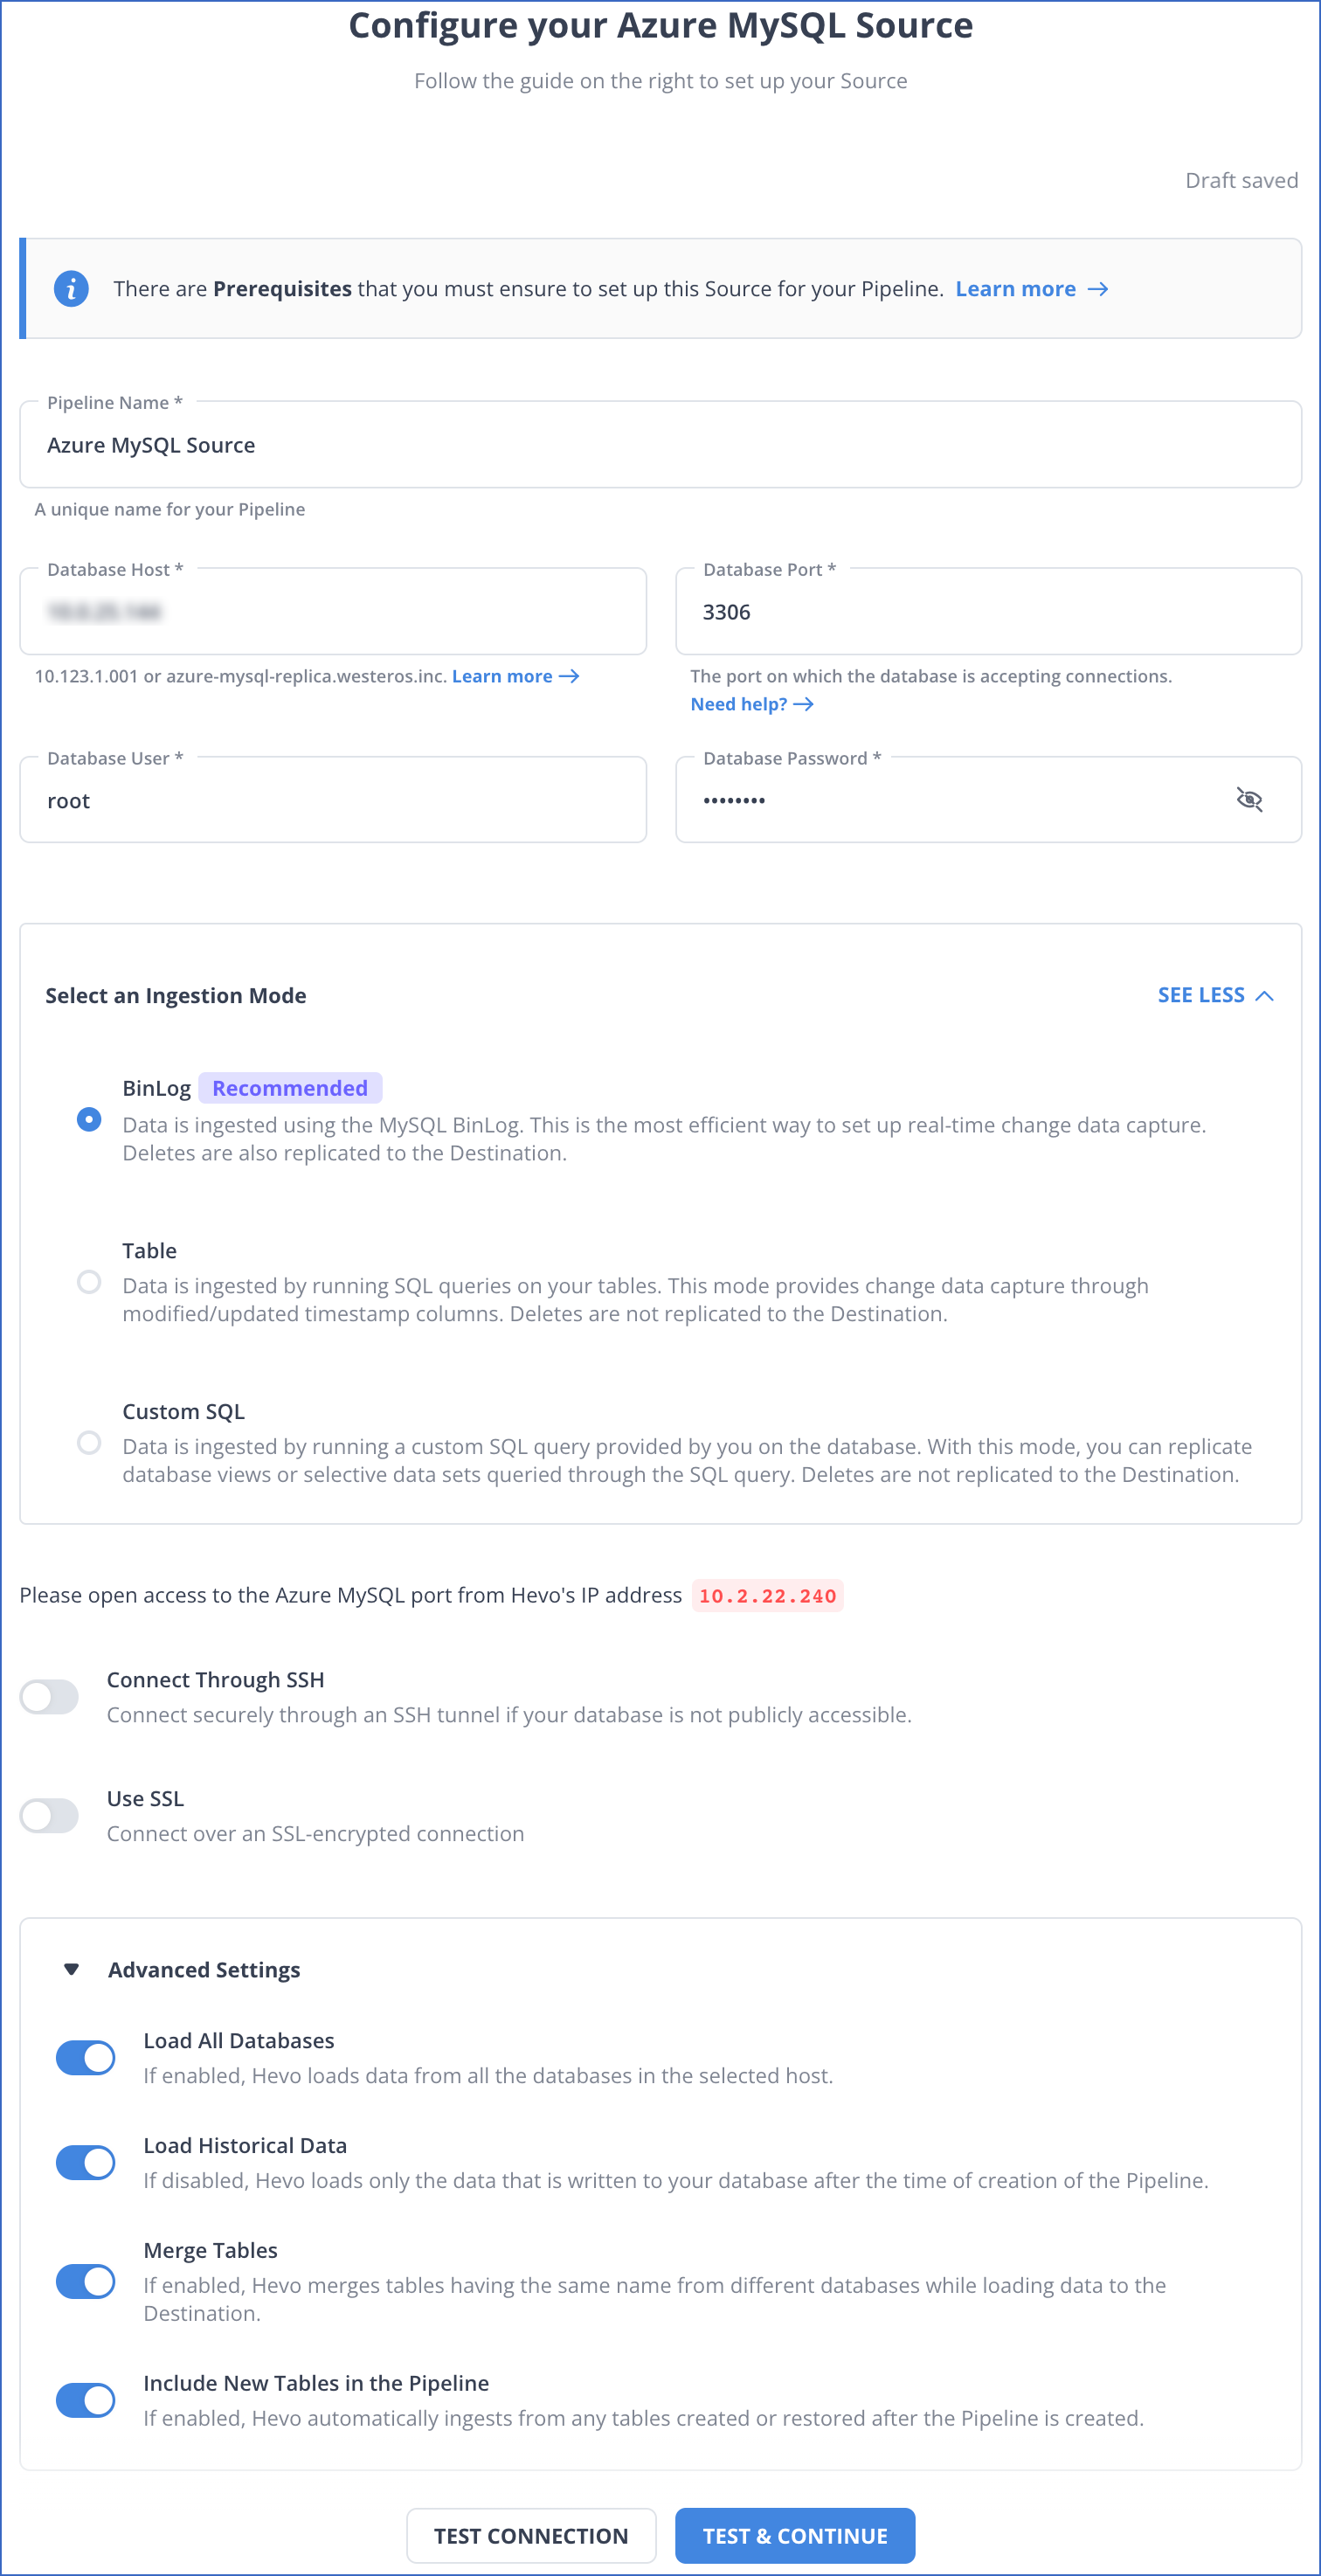1321x2576 pixels.
Task: Turn off Include New Tables in the Pipeline
Action: tap(86, 2401)
